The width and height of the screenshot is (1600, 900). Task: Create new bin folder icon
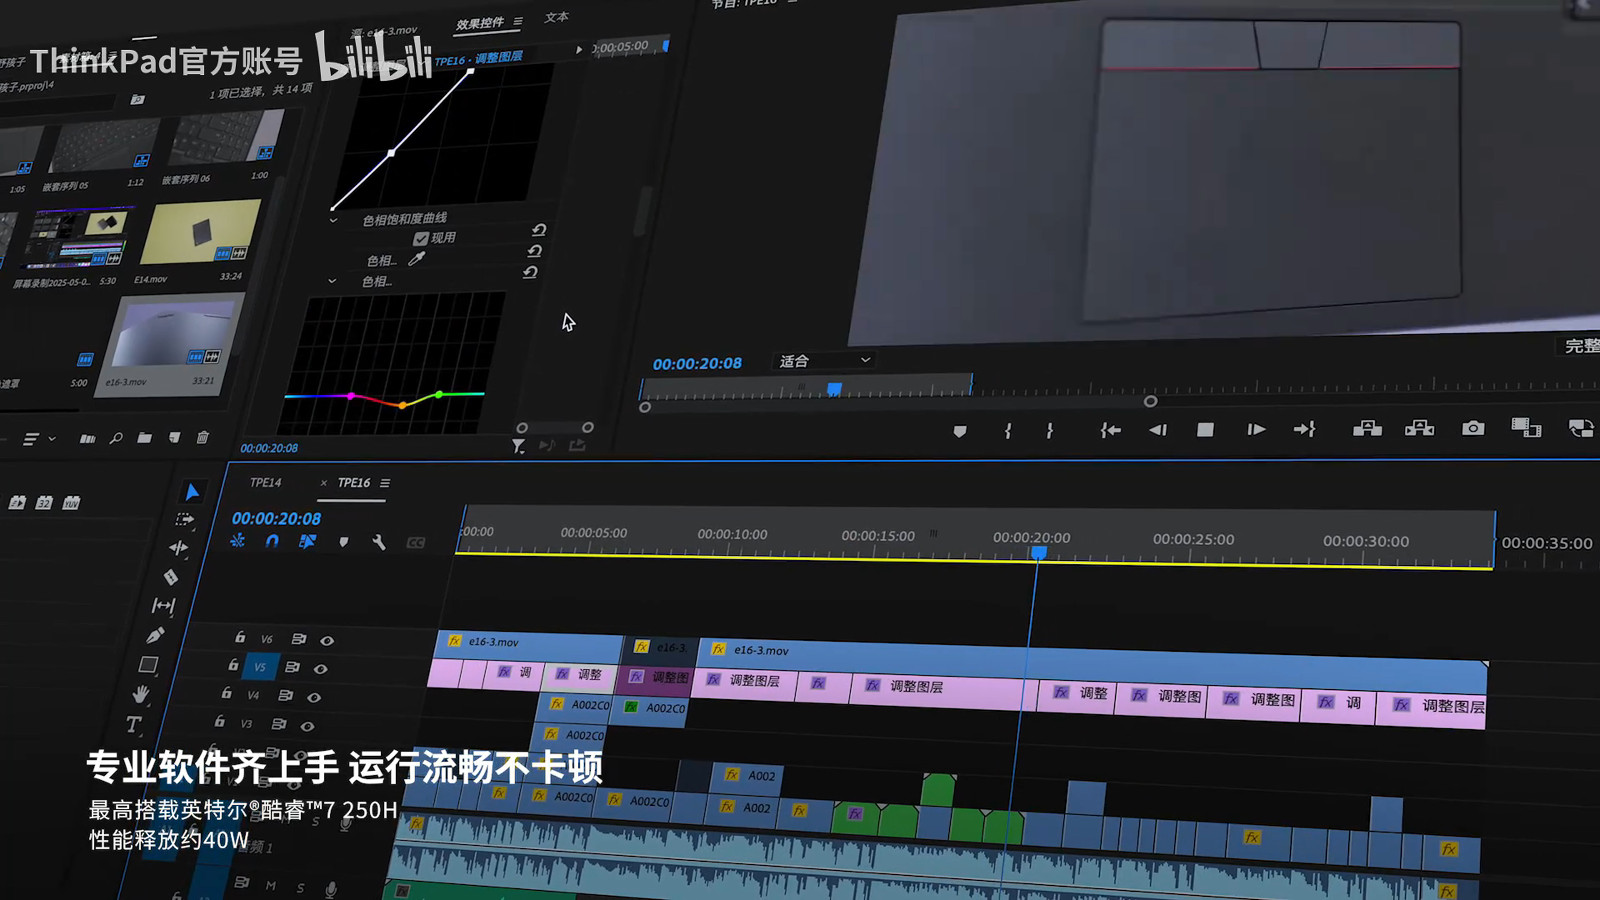point(145,438)
